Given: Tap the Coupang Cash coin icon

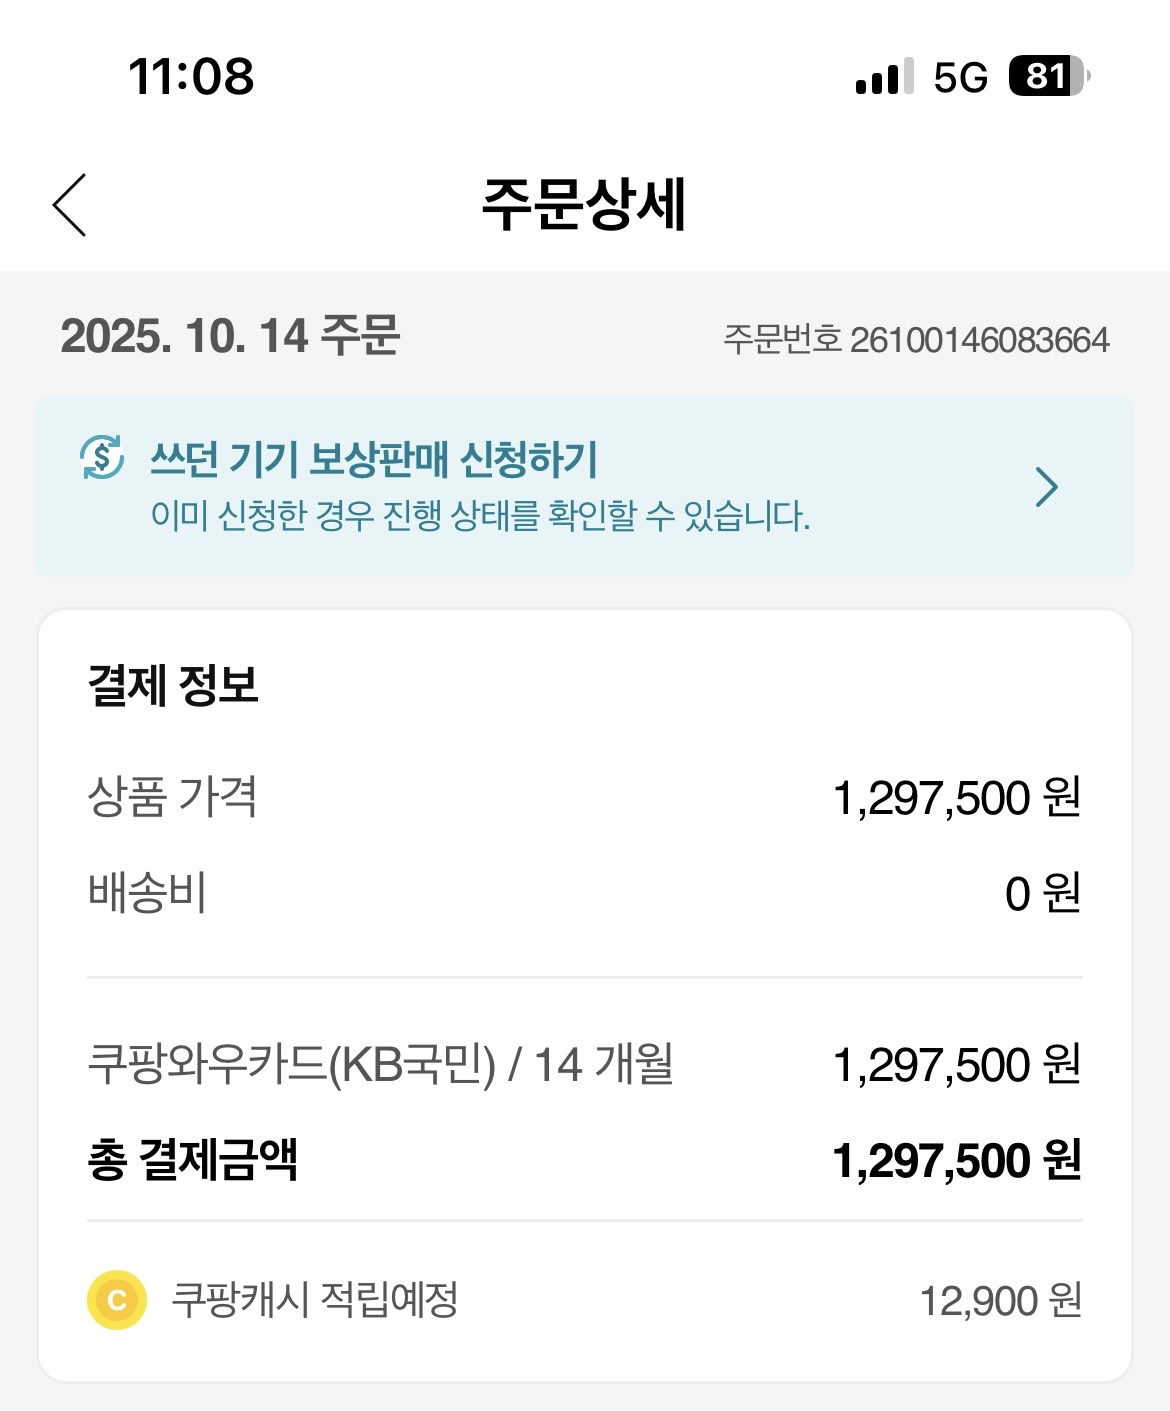Looking at the screenshot, I should click(x=117, y=1300).
